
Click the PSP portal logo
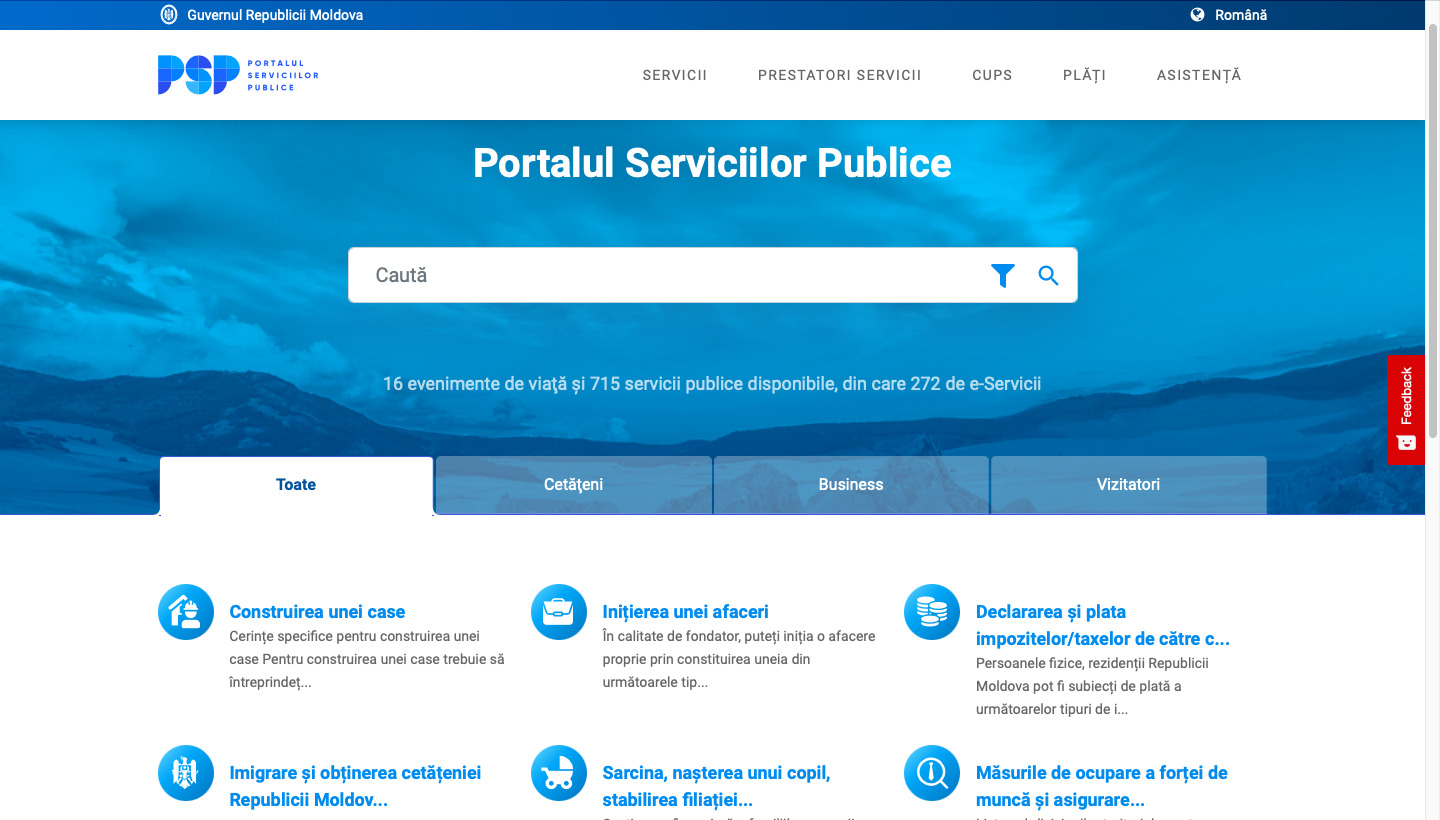click(238, 75)
